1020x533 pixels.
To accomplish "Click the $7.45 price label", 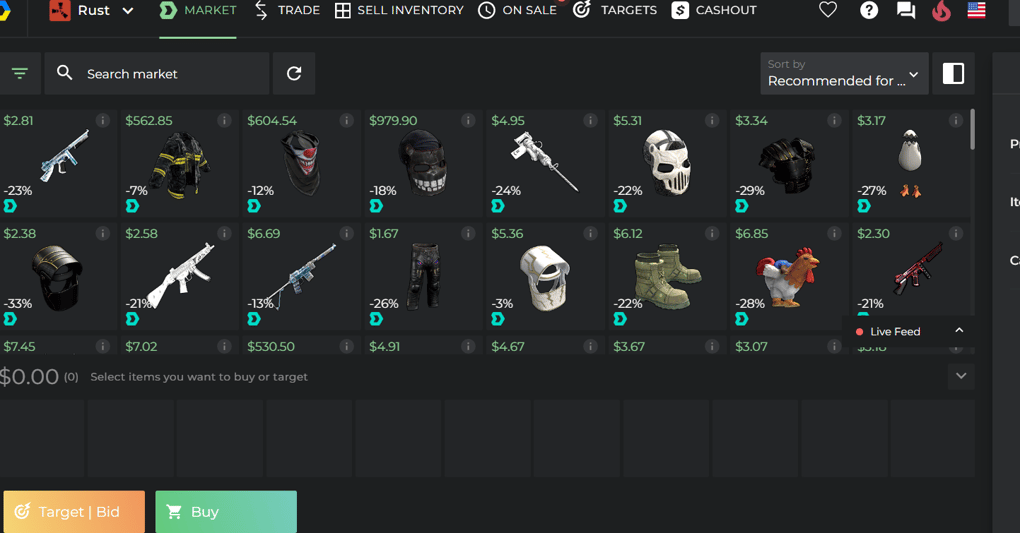I will (x=20, y=346).
